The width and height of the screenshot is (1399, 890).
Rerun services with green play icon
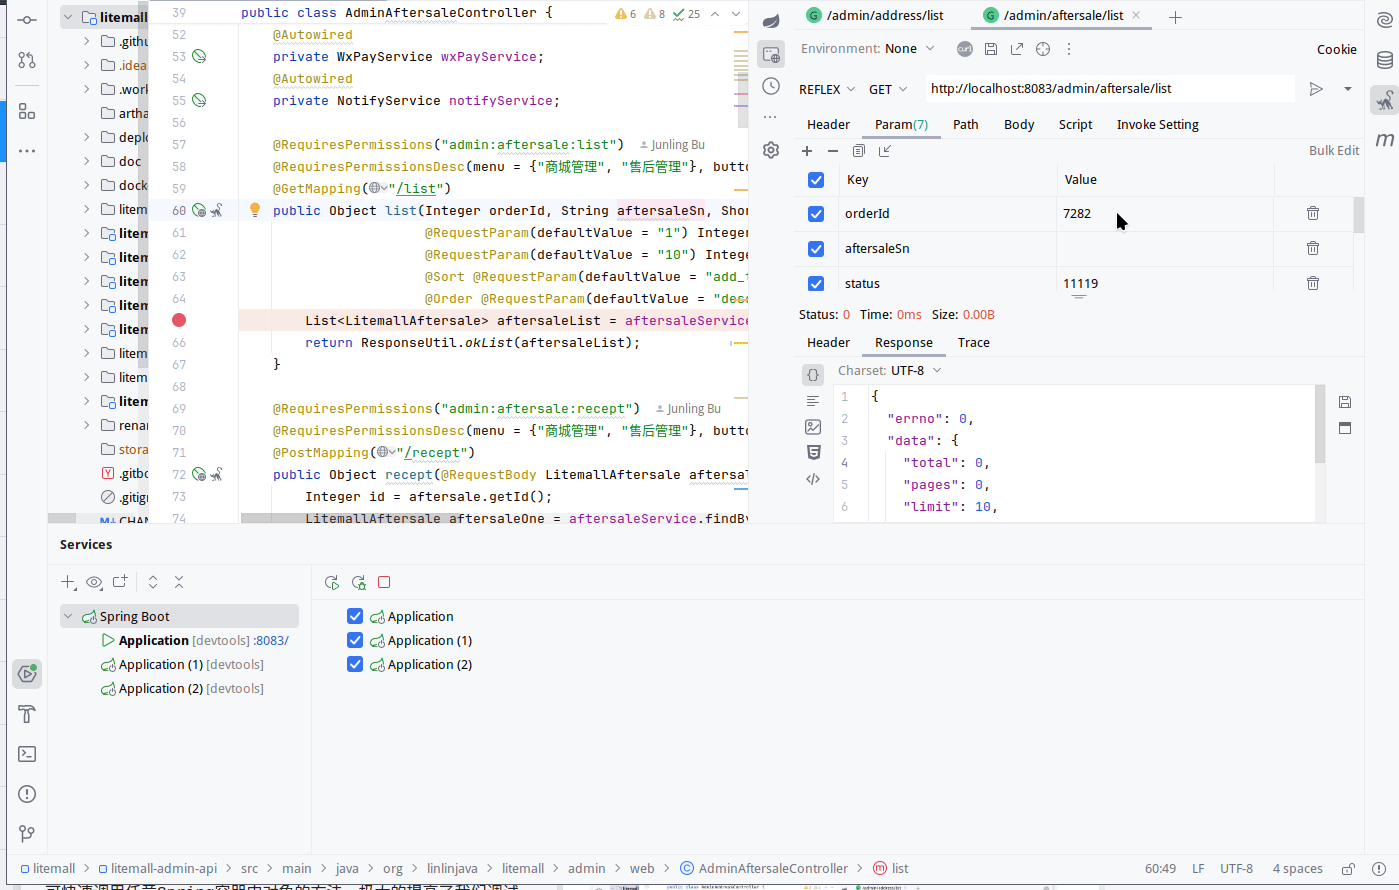click(x=333, y=582)
